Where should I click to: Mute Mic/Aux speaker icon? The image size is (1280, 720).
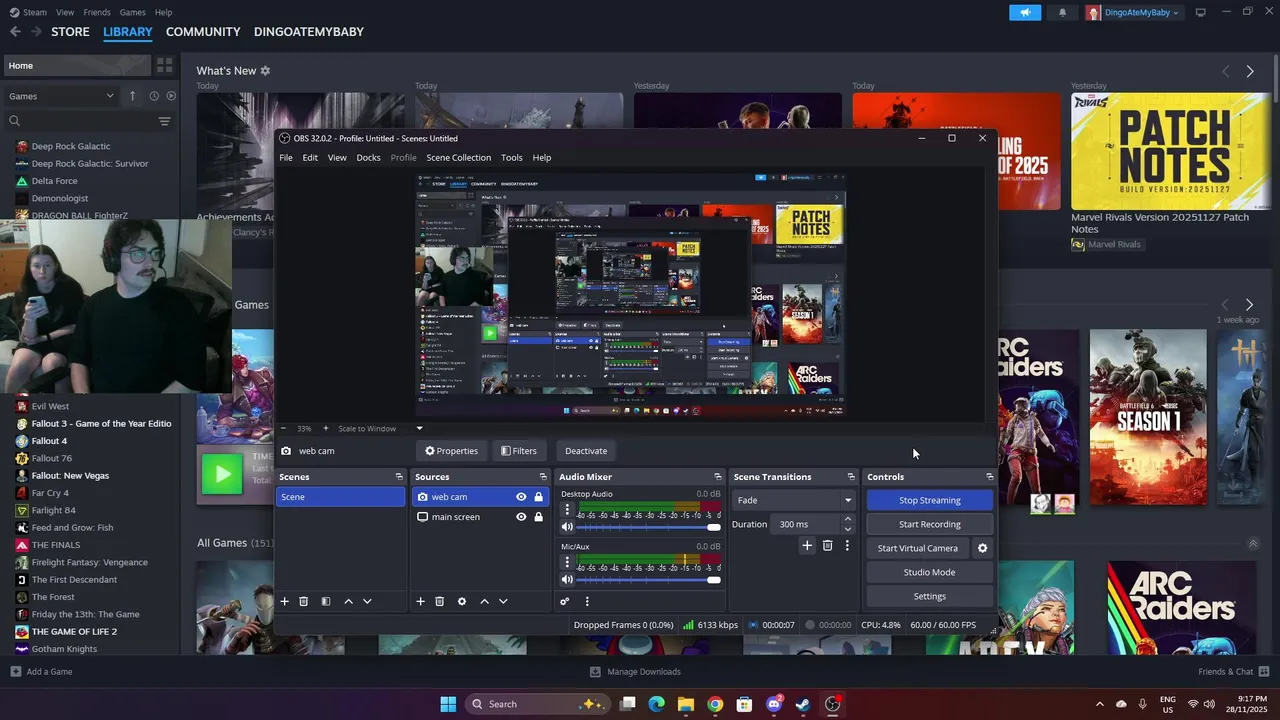pyautogui.click(x=567, y=579)
